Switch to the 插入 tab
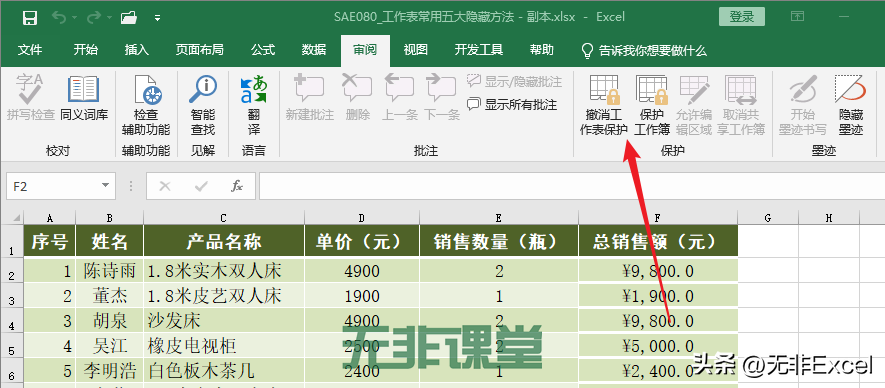This screenshot has height=388, width=885. point(137,50)
